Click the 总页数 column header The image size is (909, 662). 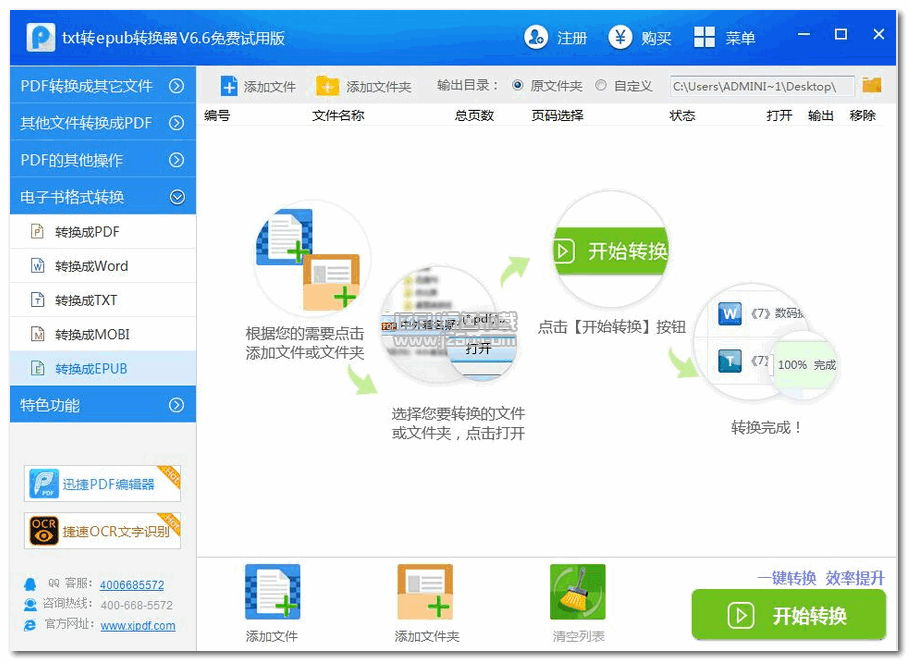pyautogui.click(x=474, y=115)
